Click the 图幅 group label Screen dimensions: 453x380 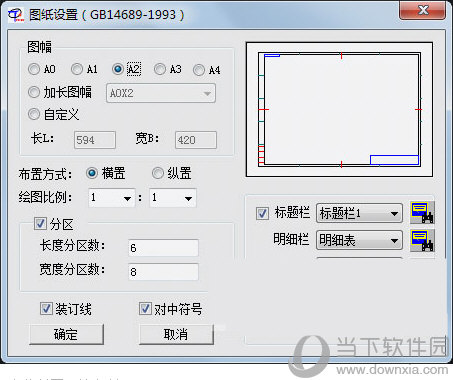(x=39, y=47)
